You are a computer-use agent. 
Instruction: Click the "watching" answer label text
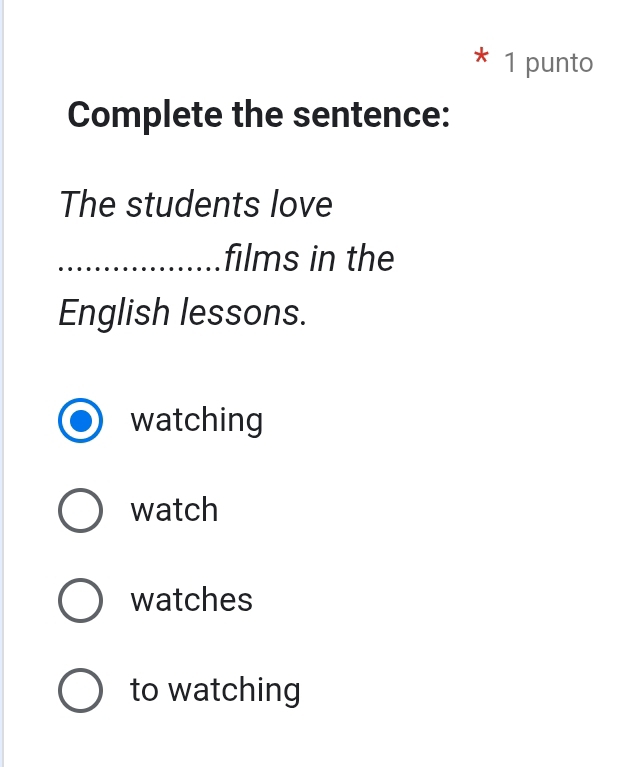pyautogui.click(x=197, y=421)
